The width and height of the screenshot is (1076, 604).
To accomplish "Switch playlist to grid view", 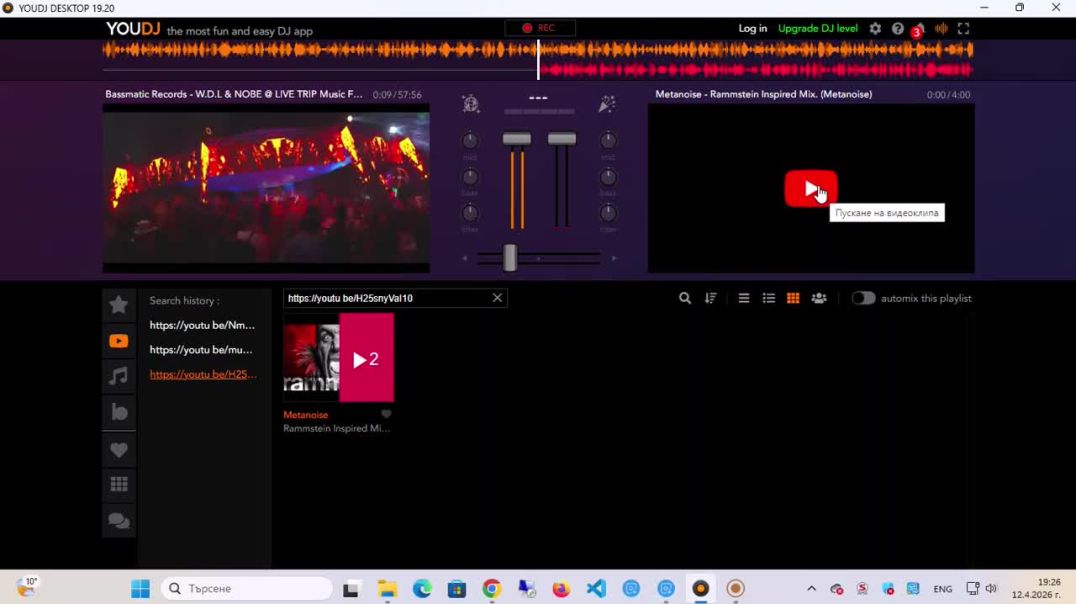I will click(793, 297).
